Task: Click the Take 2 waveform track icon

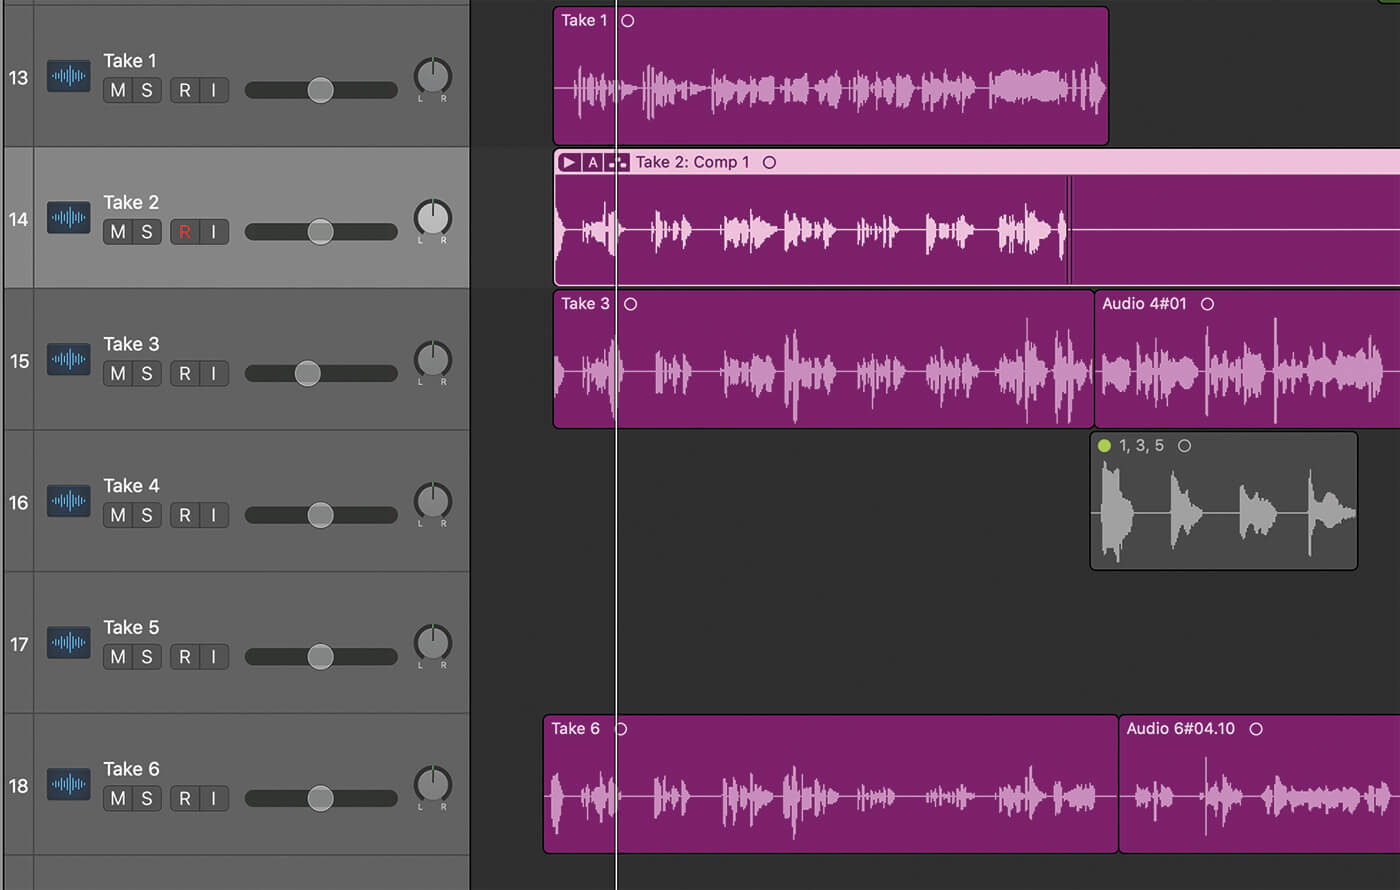Action: [x=68, y=218]
